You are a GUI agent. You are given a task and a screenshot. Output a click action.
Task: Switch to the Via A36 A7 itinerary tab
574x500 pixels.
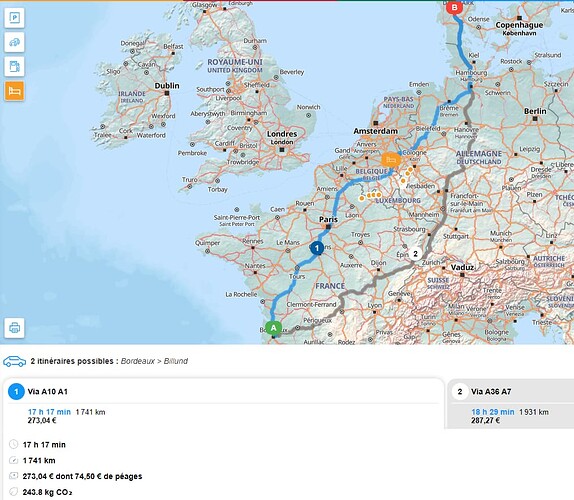[x=511, y=392]
